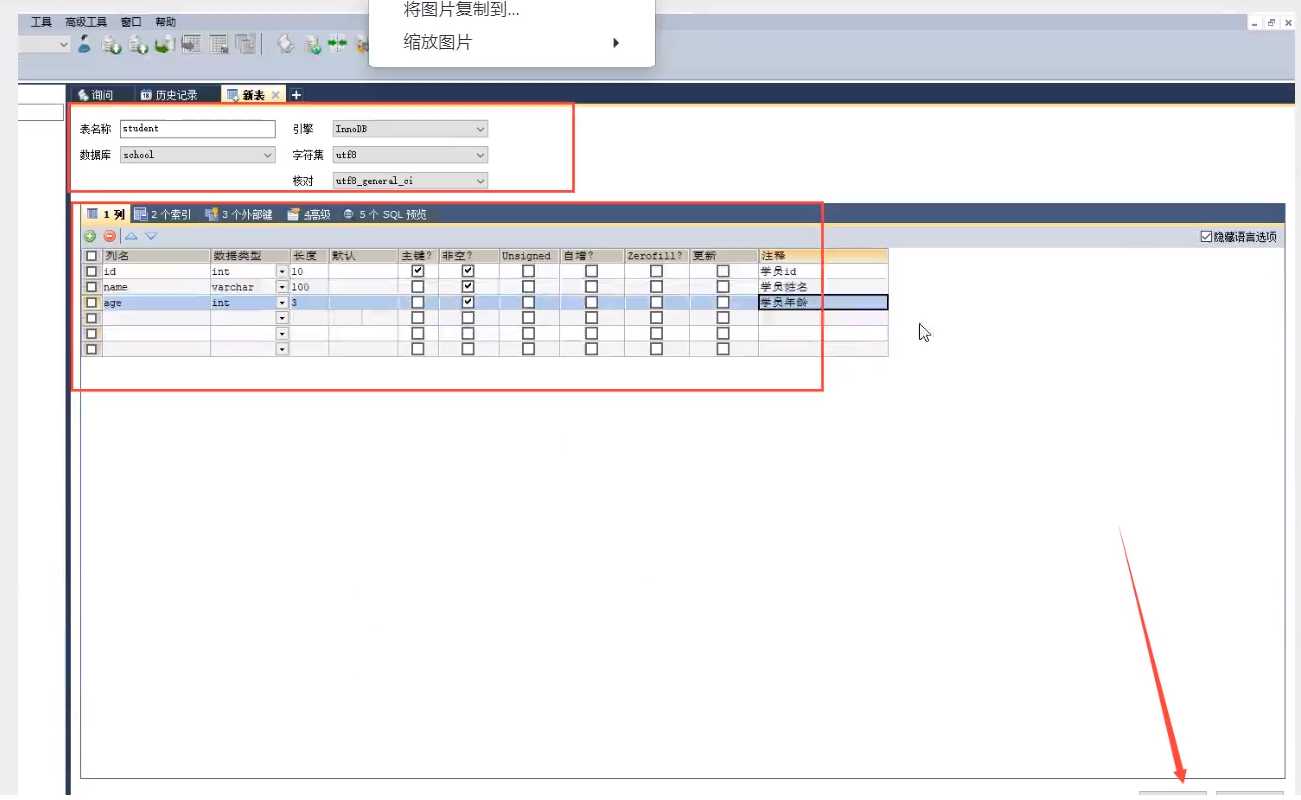Screen dimensions: 1301x800
Task: Click the first database icon with green arrow
Action: point(113,44)
